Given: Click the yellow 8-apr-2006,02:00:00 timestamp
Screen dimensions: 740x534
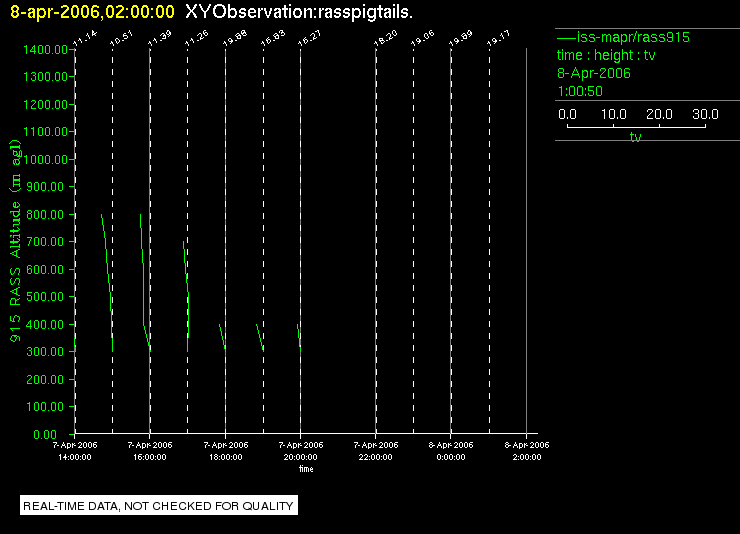Looking at the screenshot, I should 92,12.
